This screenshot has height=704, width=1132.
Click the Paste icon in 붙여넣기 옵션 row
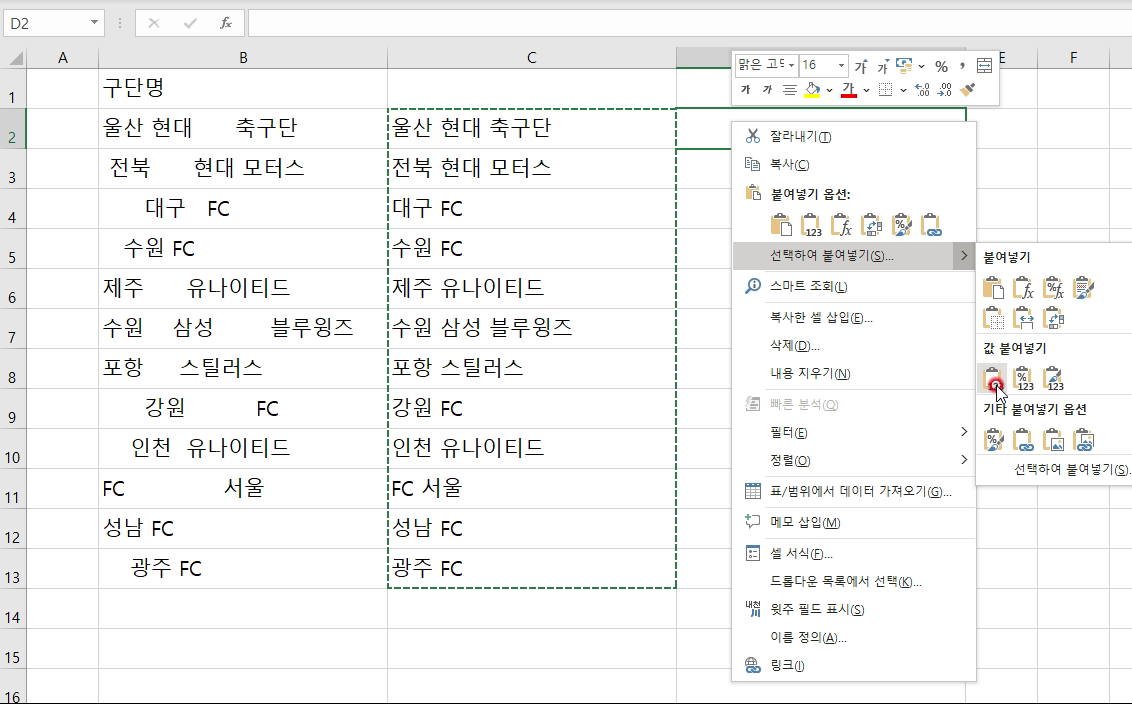tap(780, 225)
